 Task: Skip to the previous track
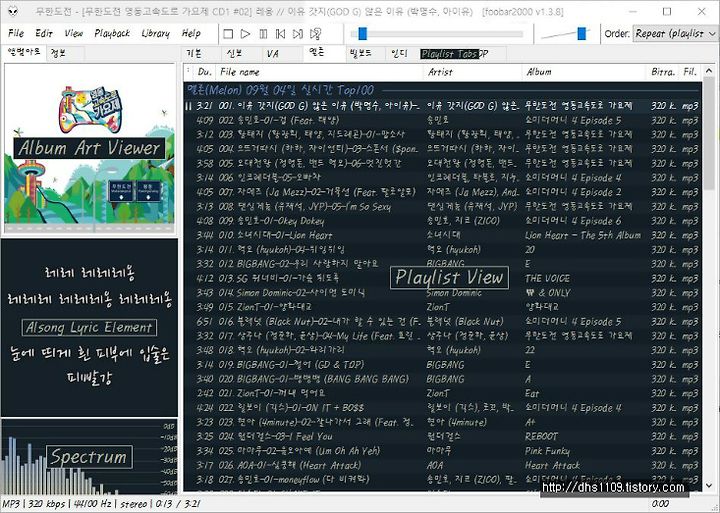pos(281,34)
